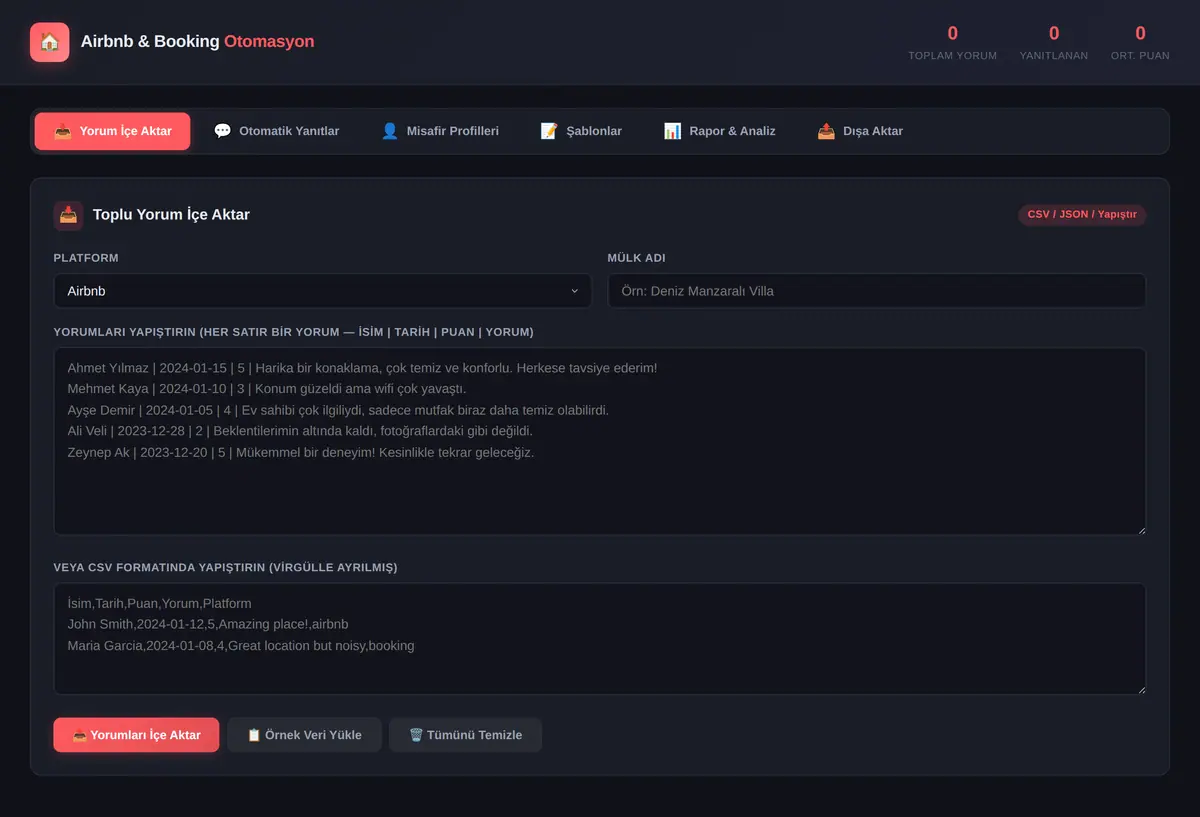Open the Misafir Profilleri tab
Viewport: 1200px width, 817px height.
(x=440, y=131)
